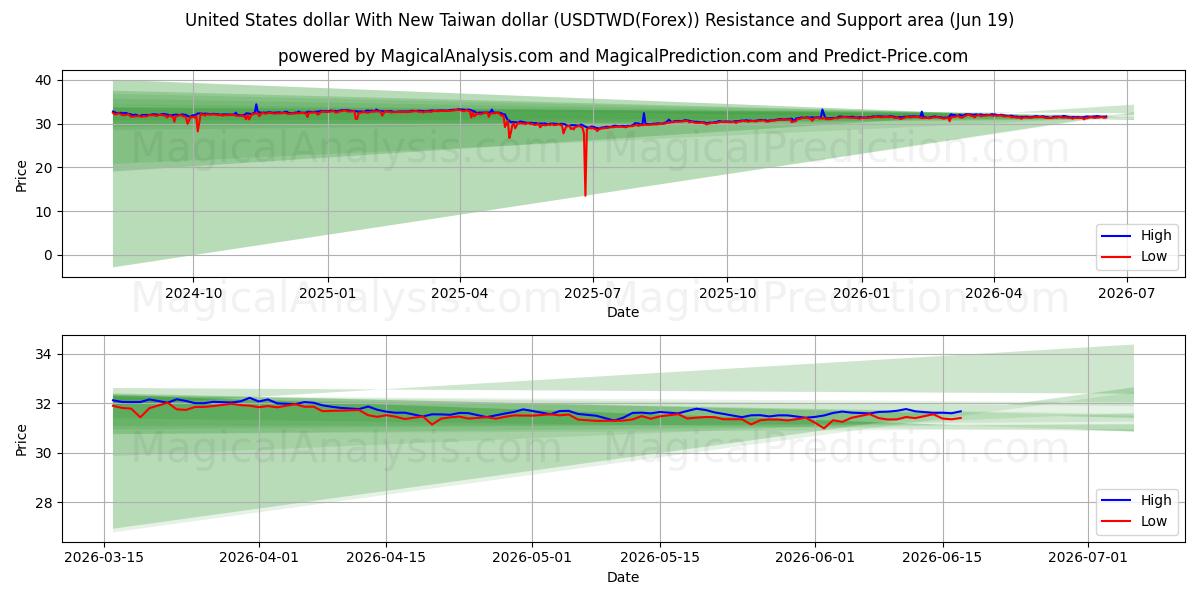
Task: Click the 2026-04-15 tick label
Action: pos(387,558)
